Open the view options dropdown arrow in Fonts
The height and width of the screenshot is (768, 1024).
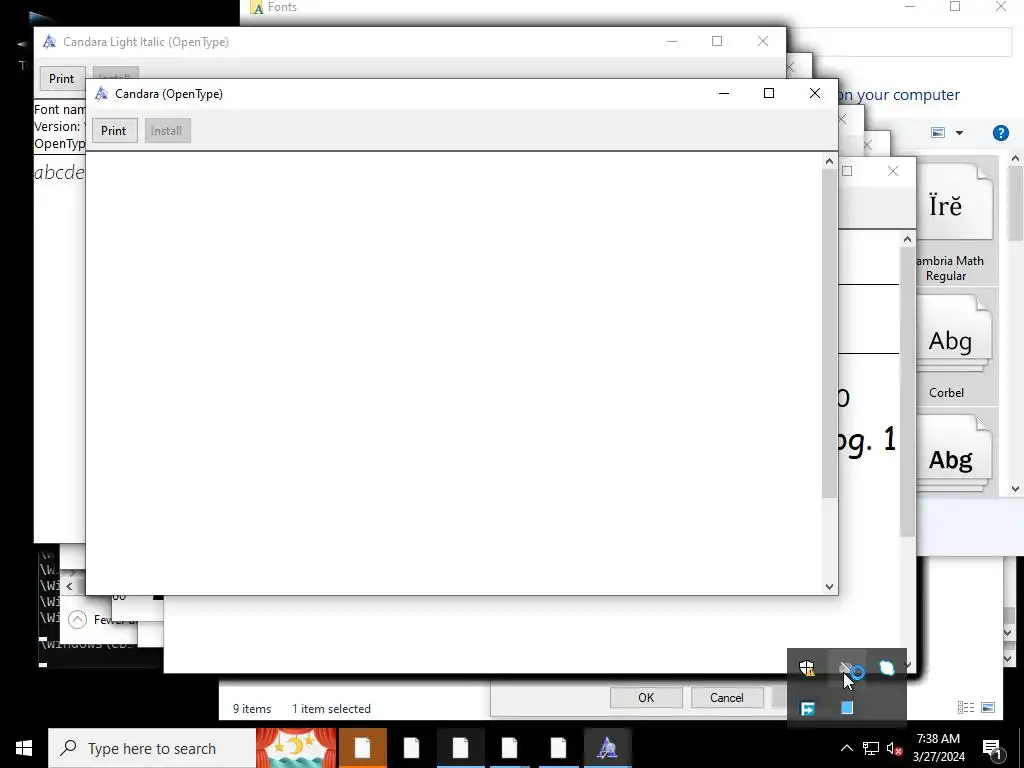click(959, 133)
